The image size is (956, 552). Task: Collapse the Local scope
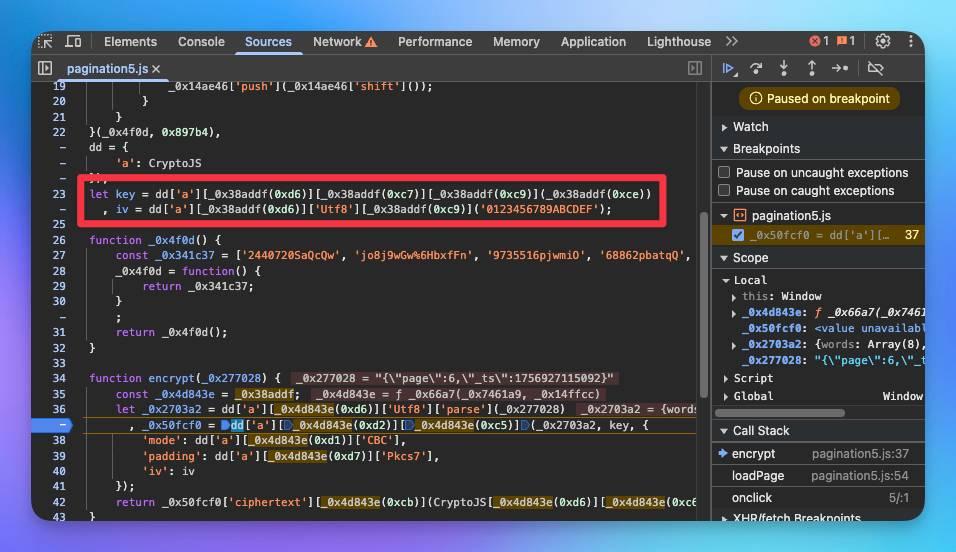pyautogui.click(x=726, y=281)
